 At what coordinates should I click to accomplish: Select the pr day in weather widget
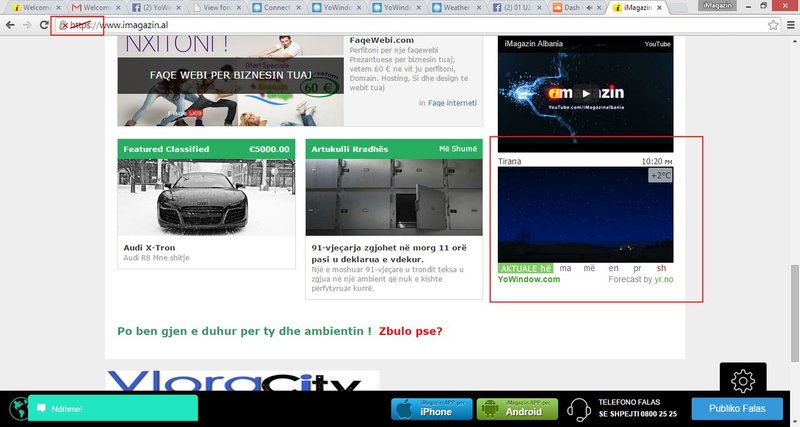[x=637, y=268]
